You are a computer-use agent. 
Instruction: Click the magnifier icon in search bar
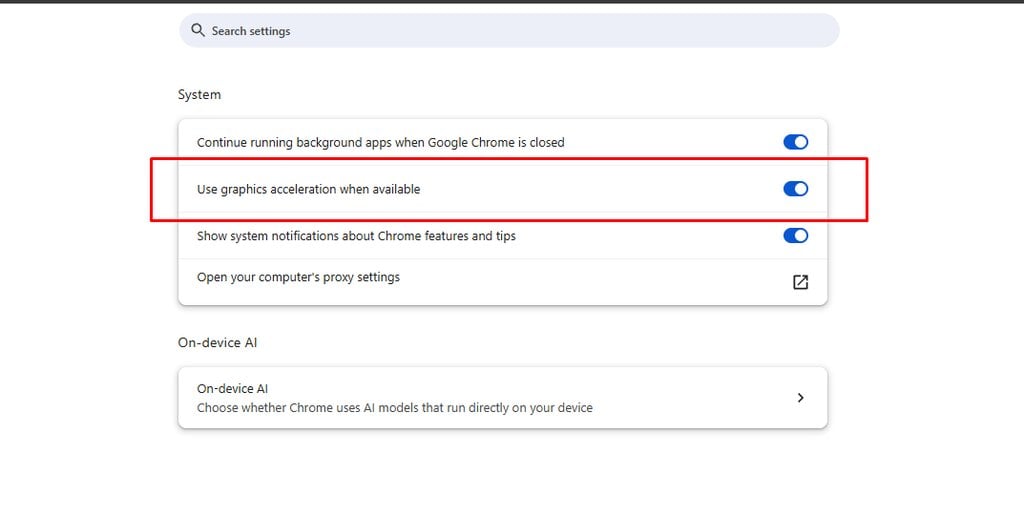(x=198, y=30)
